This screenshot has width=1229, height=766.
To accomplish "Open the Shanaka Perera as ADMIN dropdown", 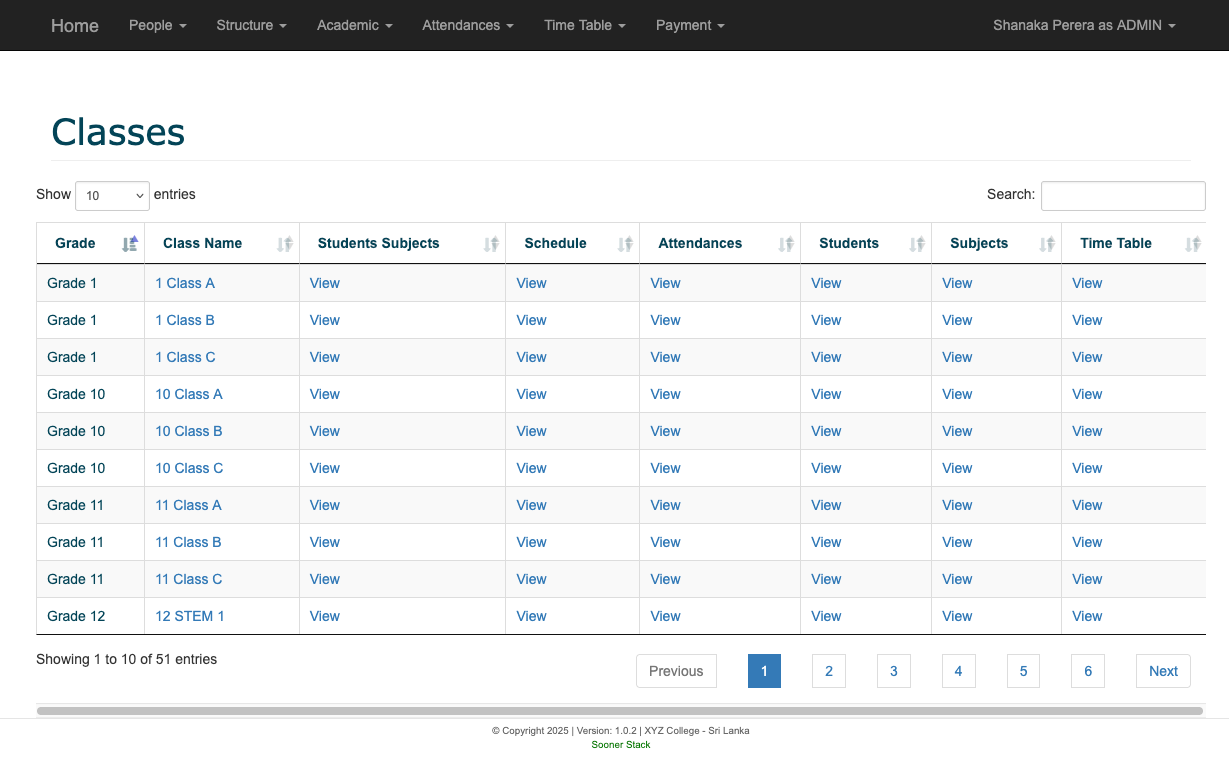I will [1083, 25].
